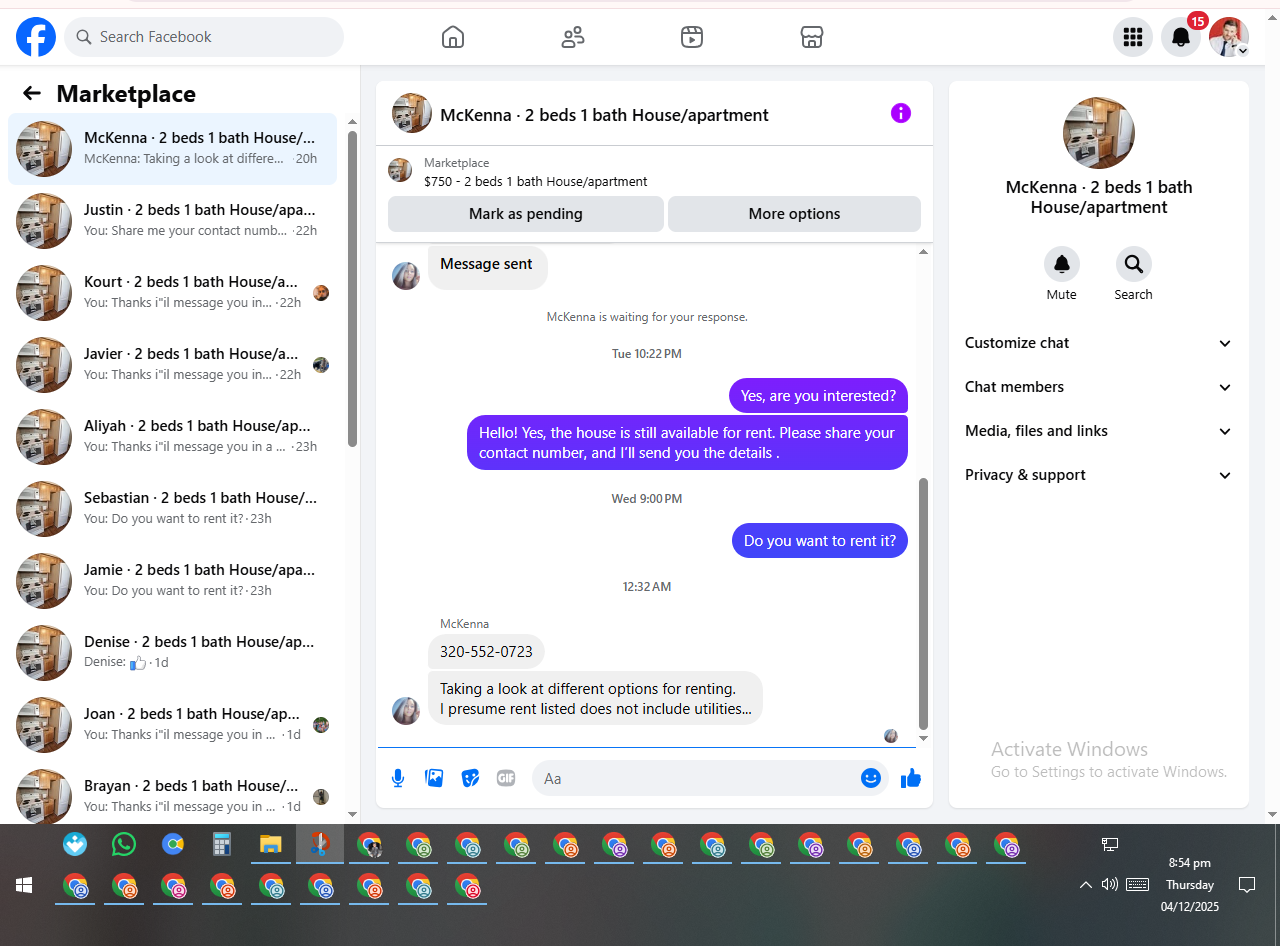Open the emoji picker smiley icon
1280x946 pixels.
[x=871, y=778]
